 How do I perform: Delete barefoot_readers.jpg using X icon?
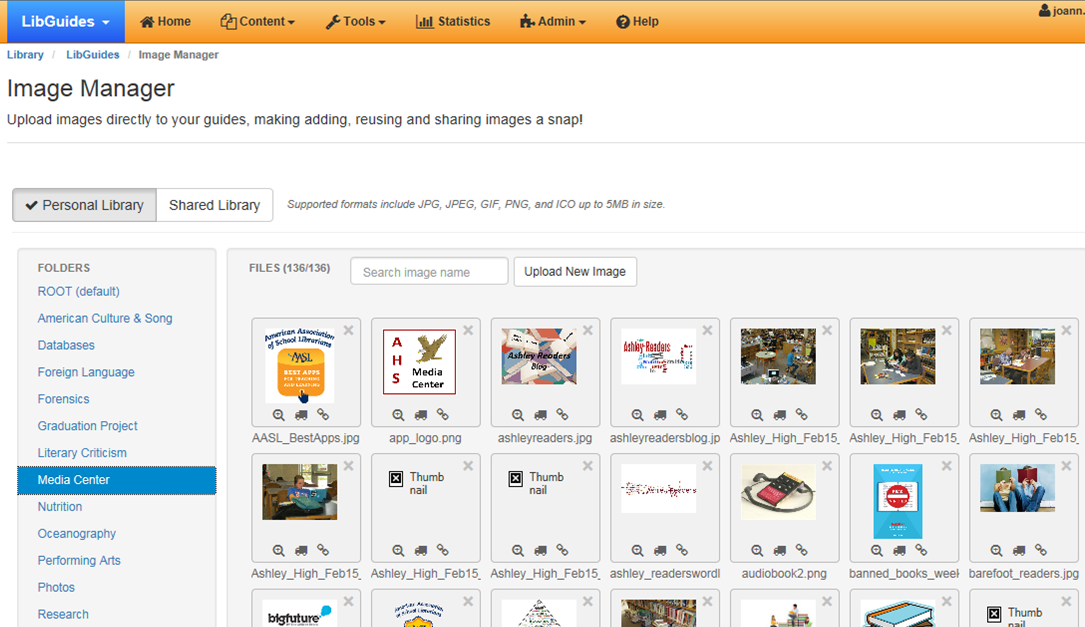(x=1067, y=466)
